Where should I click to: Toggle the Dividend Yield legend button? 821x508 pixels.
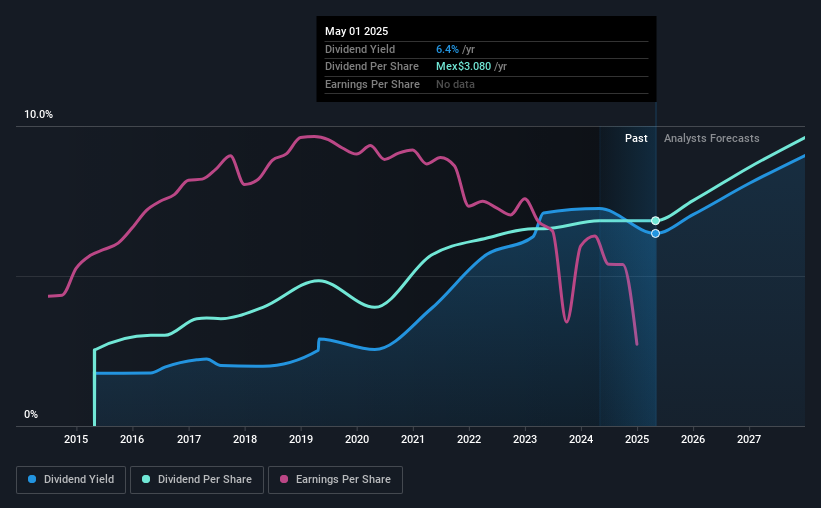tap(71, 480)
